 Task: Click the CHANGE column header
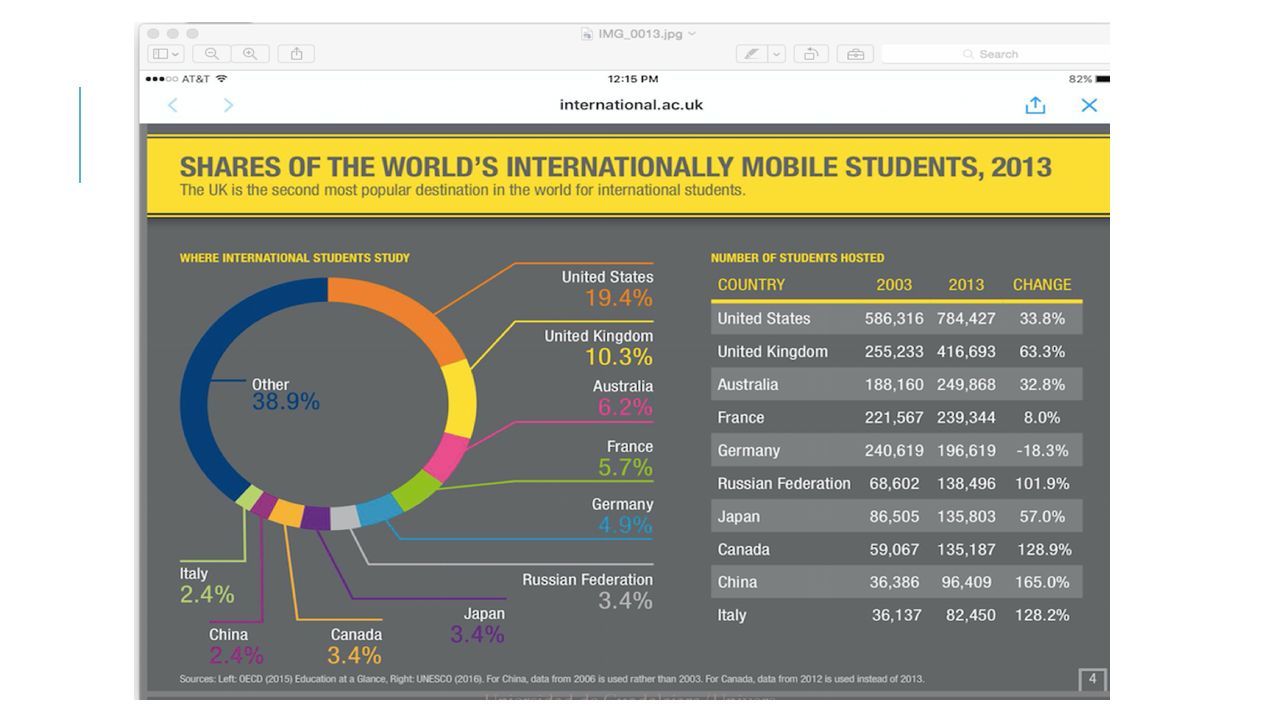pyautogui.click(x=1042, y=285)
